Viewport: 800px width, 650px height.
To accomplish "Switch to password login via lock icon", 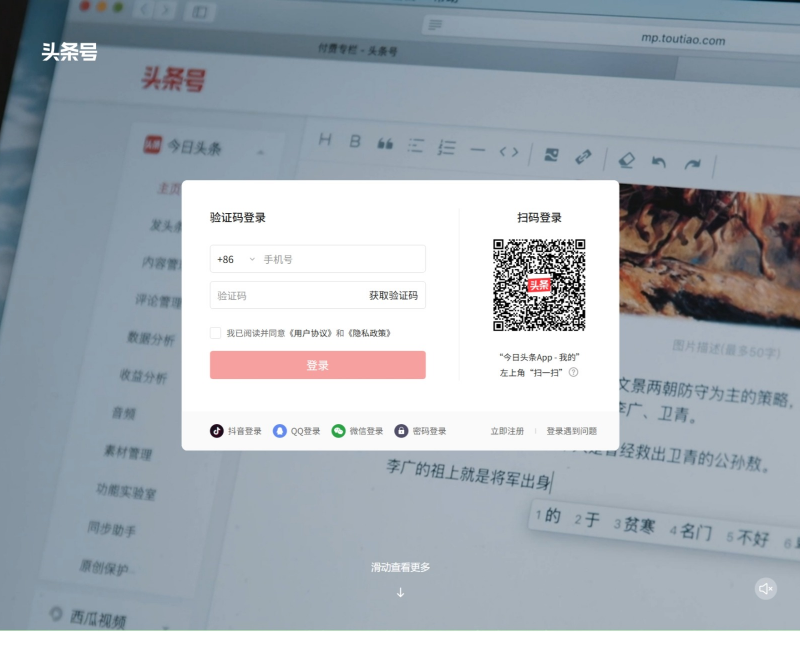I will tap(401, 431).
